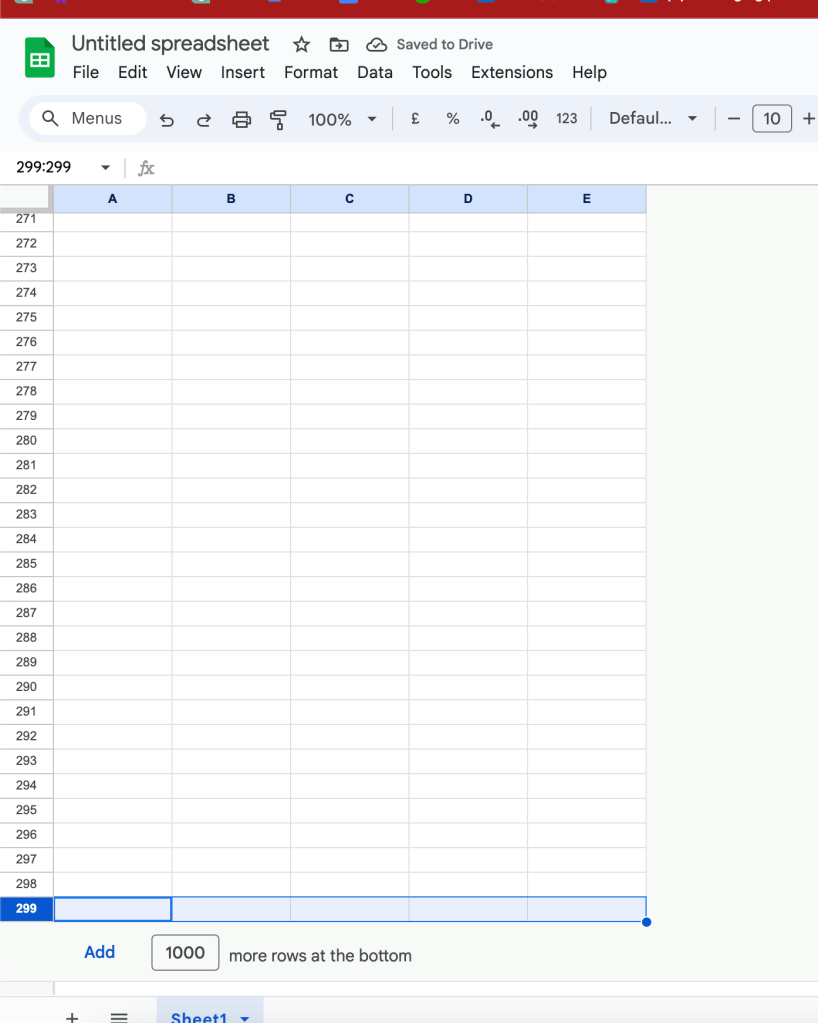Click the Redo arrow
The width and height of the screenshot is (818, 1023).
coord(204,119)
